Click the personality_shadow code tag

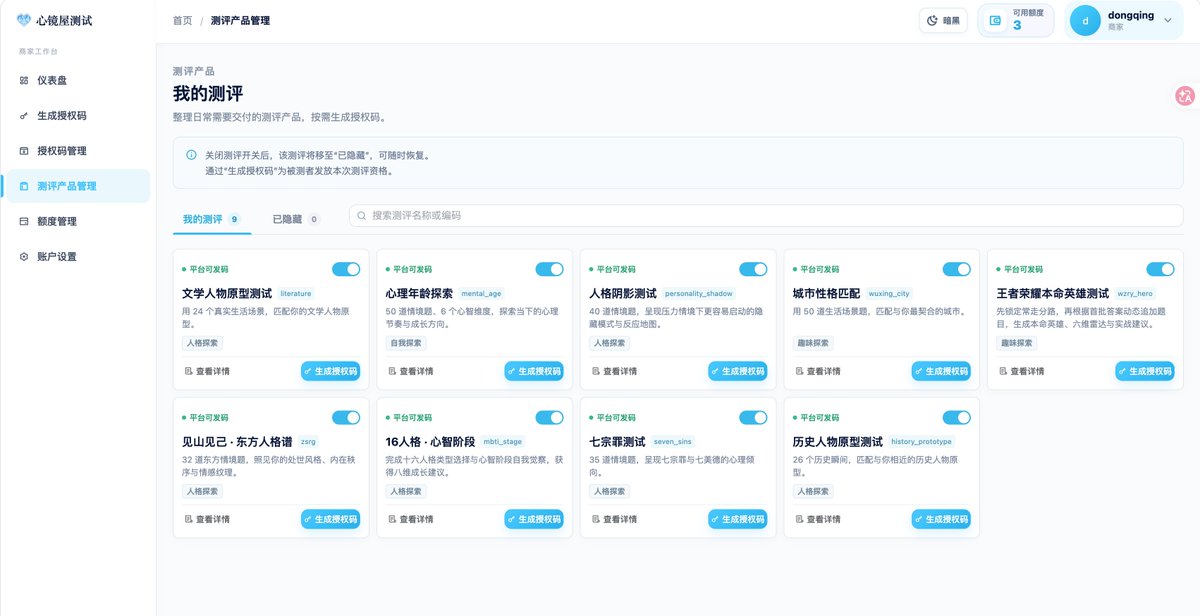(698, 294)
